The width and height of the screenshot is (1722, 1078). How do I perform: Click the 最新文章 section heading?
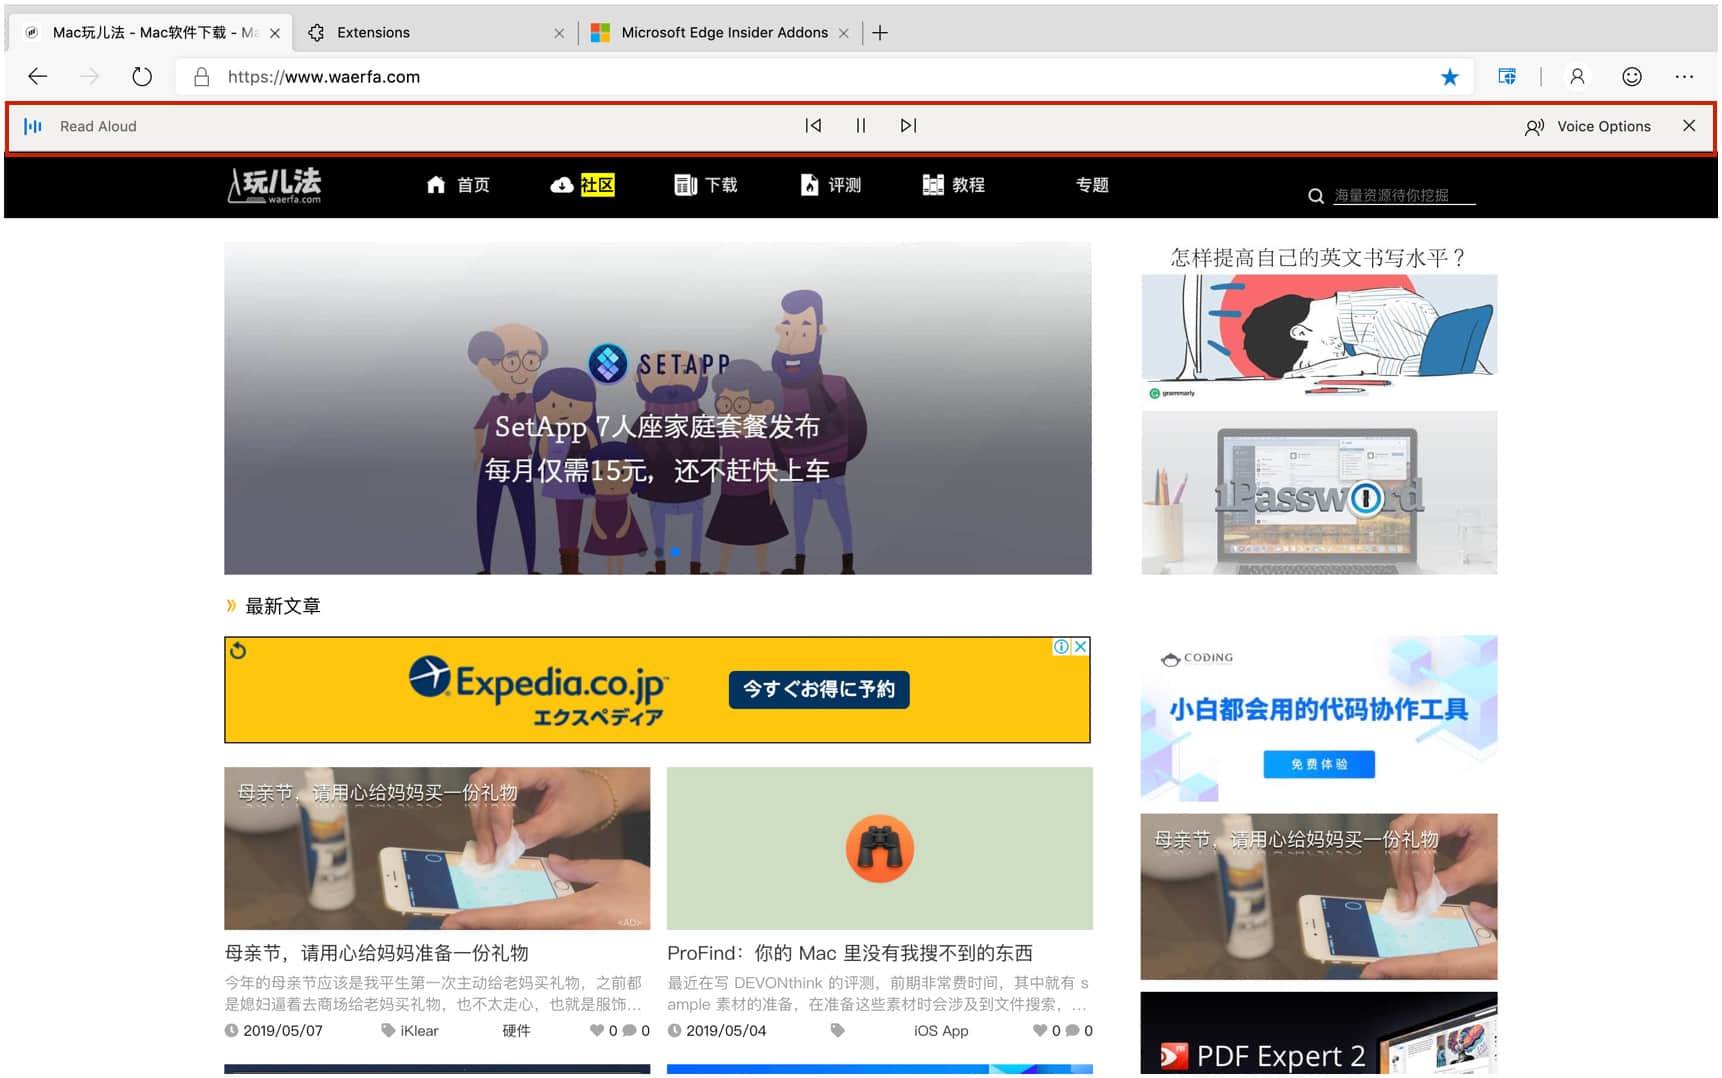coord(283,606)
